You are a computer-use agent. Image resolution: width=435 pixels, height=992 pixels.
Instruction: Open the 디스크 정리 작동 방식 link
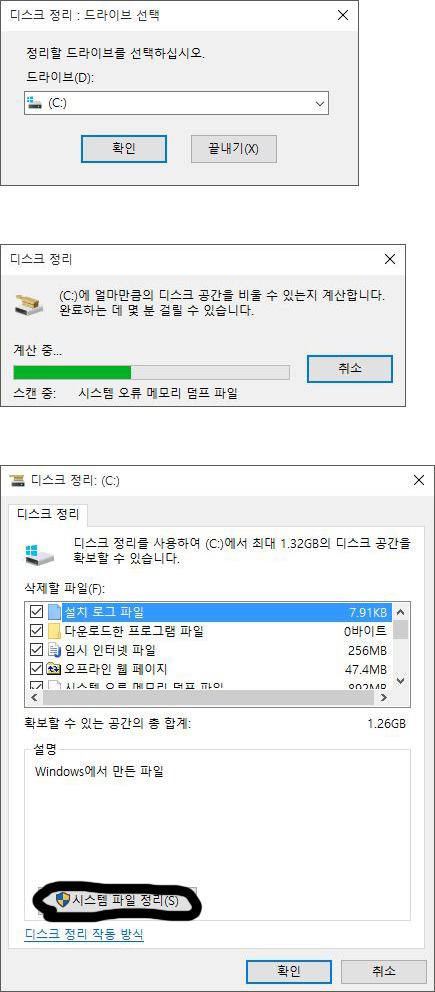coord(84,934)
